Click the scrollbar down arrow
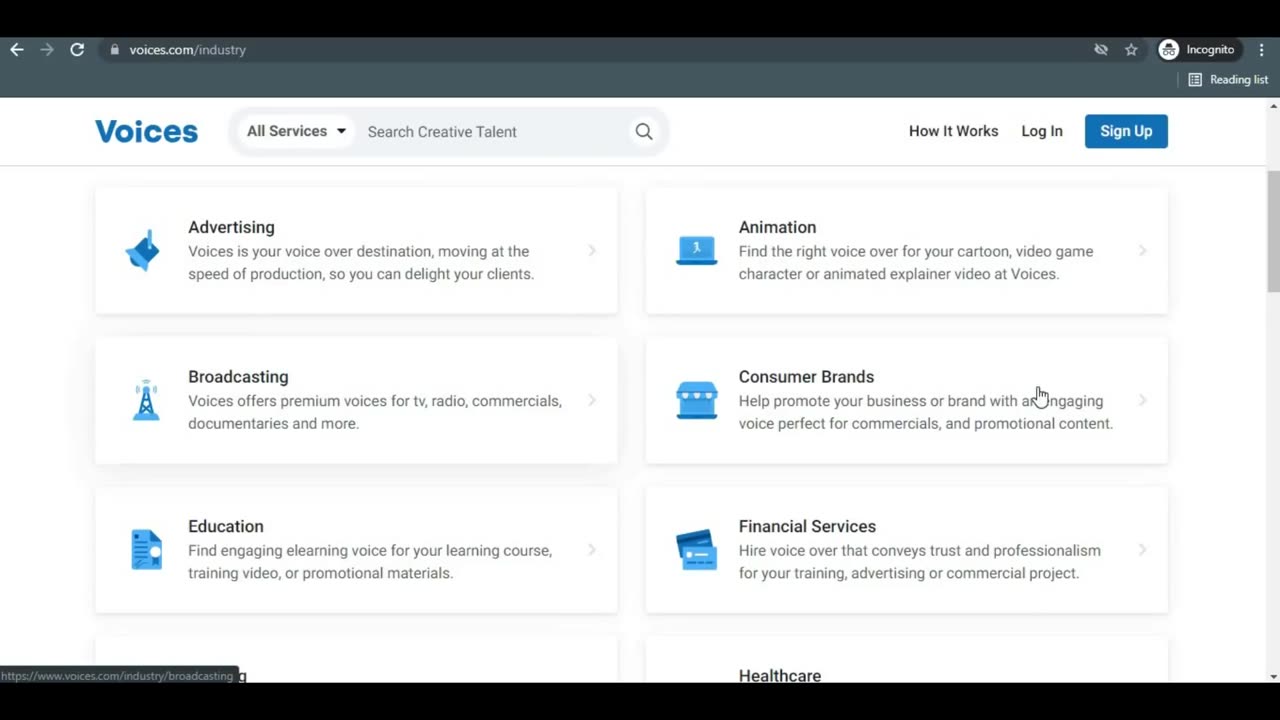The width and height of the screenshot is (1280, 720). click(1273, 676)
